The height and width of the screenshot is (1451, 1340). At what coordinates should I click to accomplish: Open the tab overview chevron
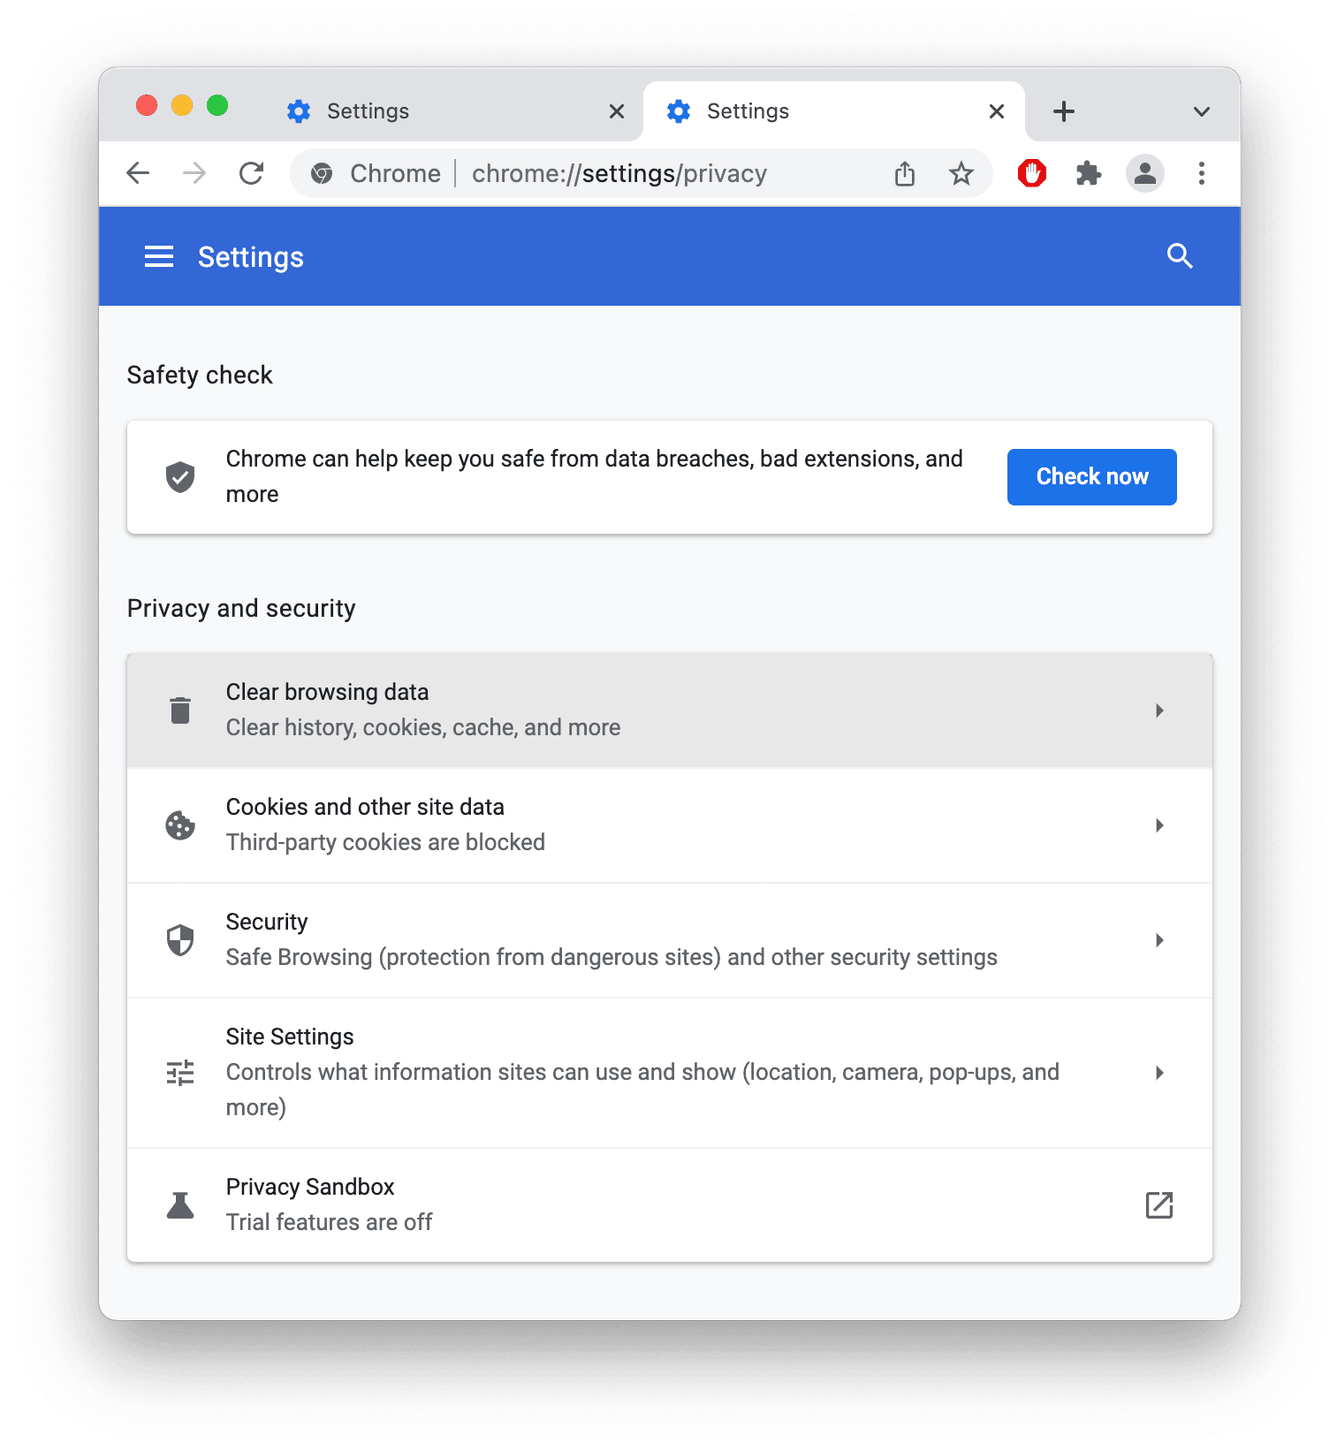tap(1201, 111)
